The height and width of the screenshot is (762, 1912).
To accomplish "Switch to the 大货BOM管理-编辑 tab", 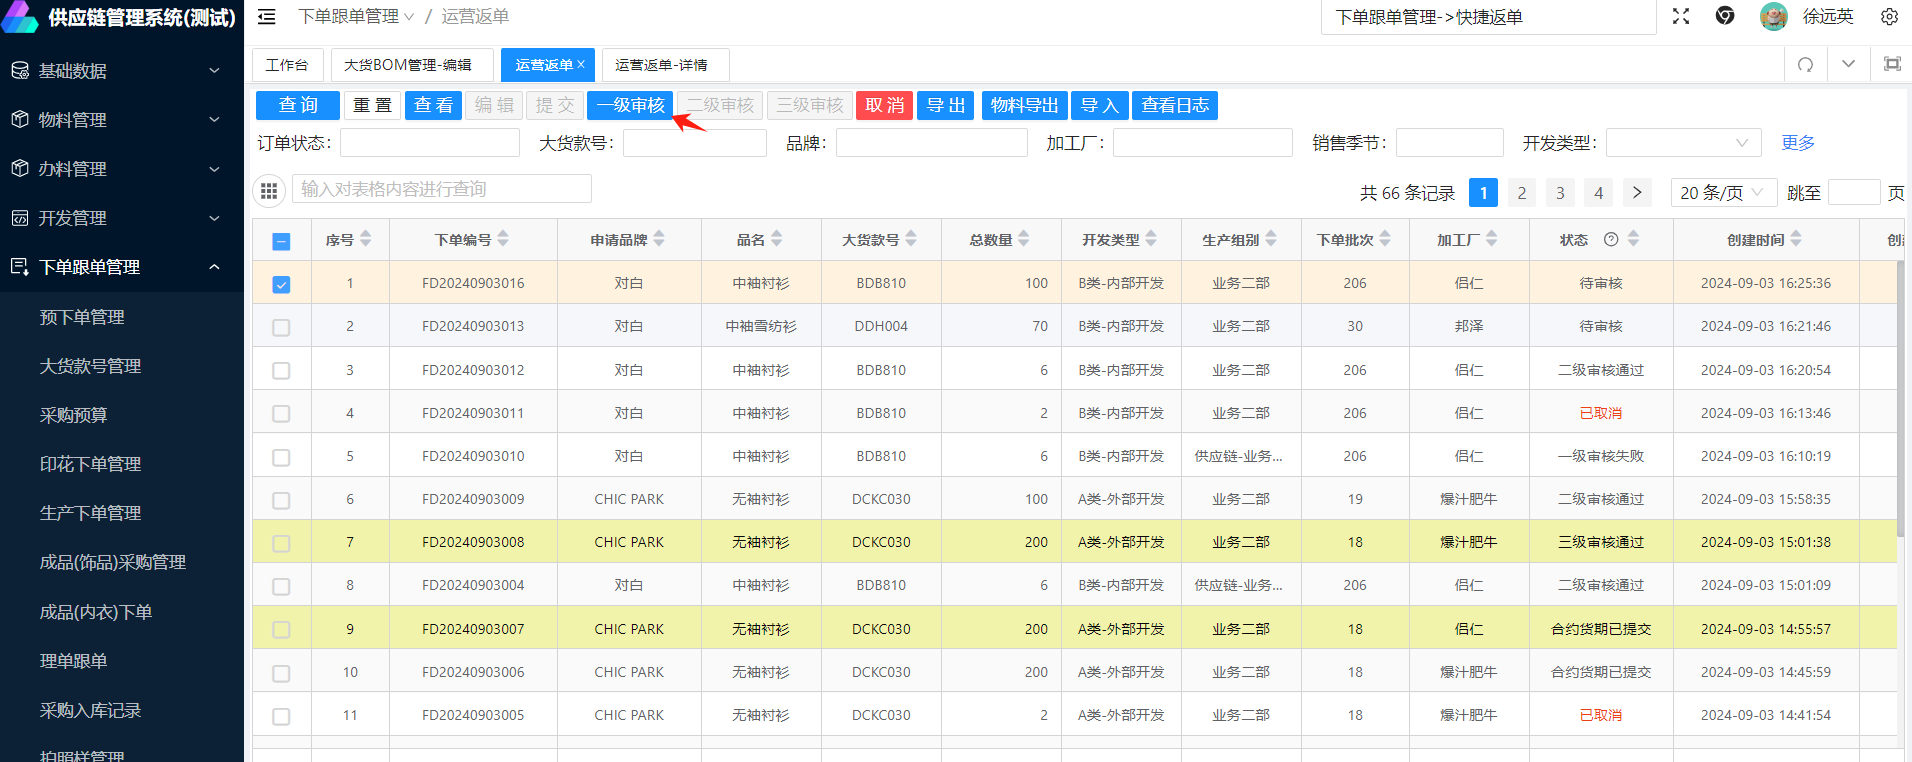I will point(408,65).
